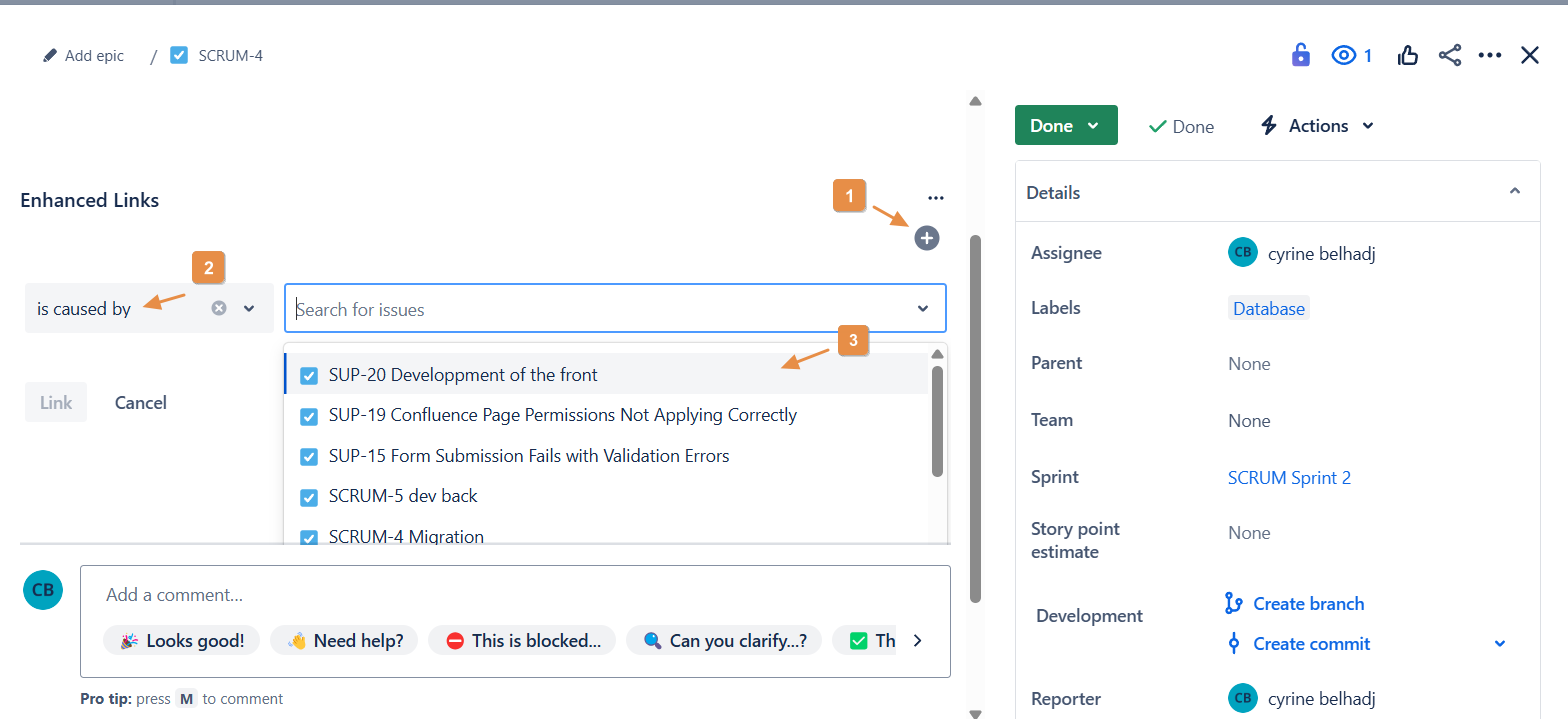Viewport: 1568px width, 719px height.
Task: Click the 'Looks good!' quick comment chip
Action: 181,640
